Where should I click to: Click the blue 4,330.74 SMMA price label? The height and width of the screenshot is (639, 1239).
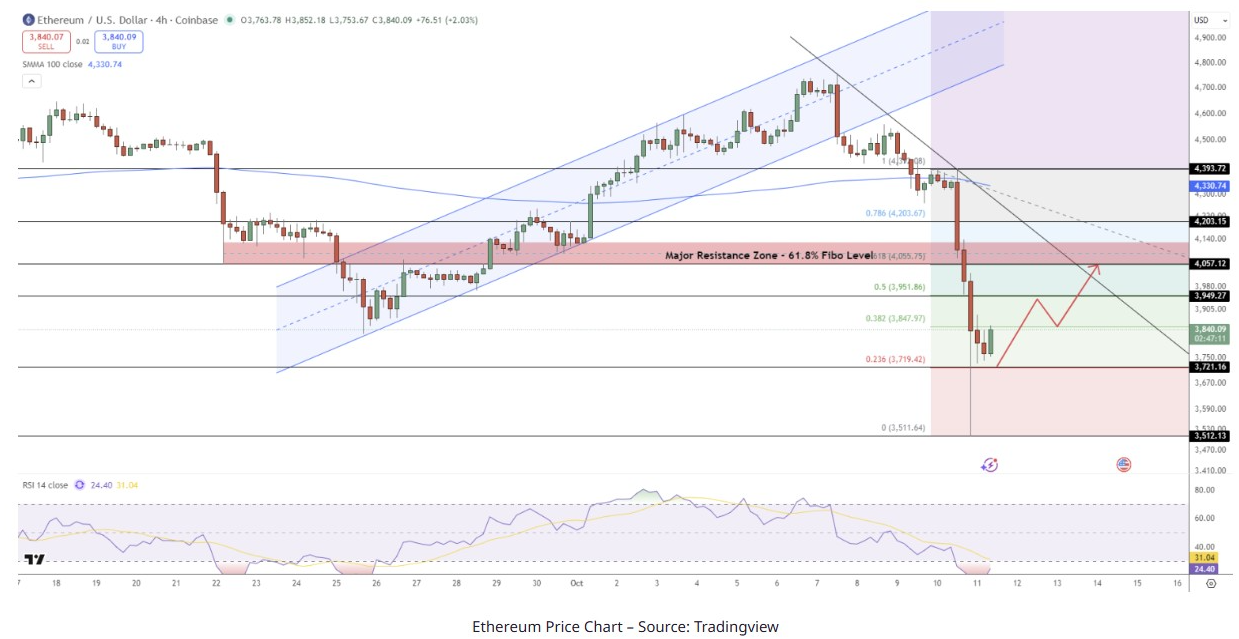[1210, 186]
